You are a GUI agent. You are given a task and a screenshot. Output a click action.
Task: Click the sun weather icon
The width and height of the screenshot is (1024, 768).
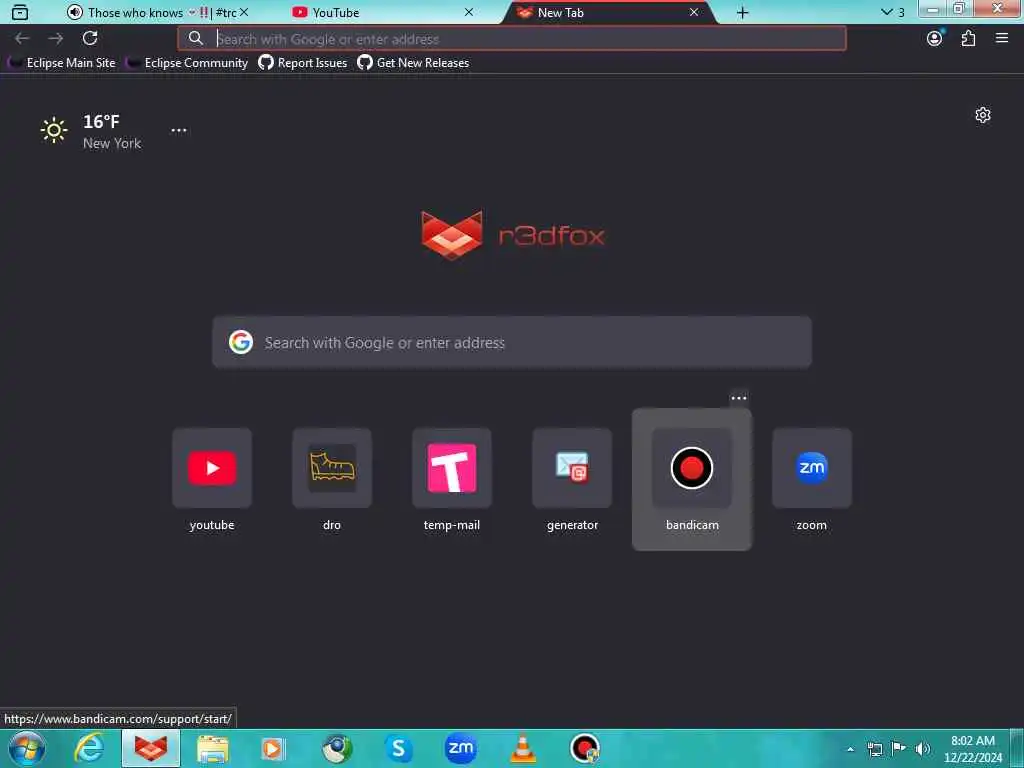(x=54, y=130)
